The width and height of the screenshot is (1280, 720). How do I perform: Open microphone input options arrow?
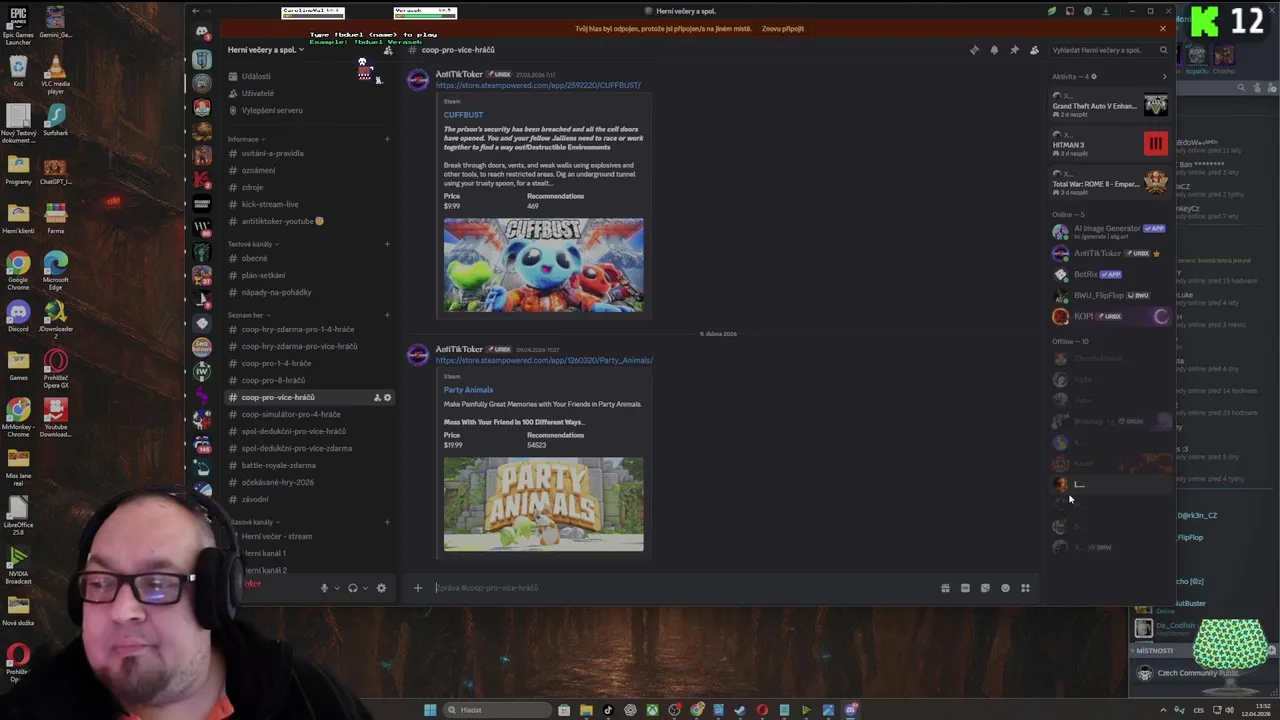(x=337, y=588)
